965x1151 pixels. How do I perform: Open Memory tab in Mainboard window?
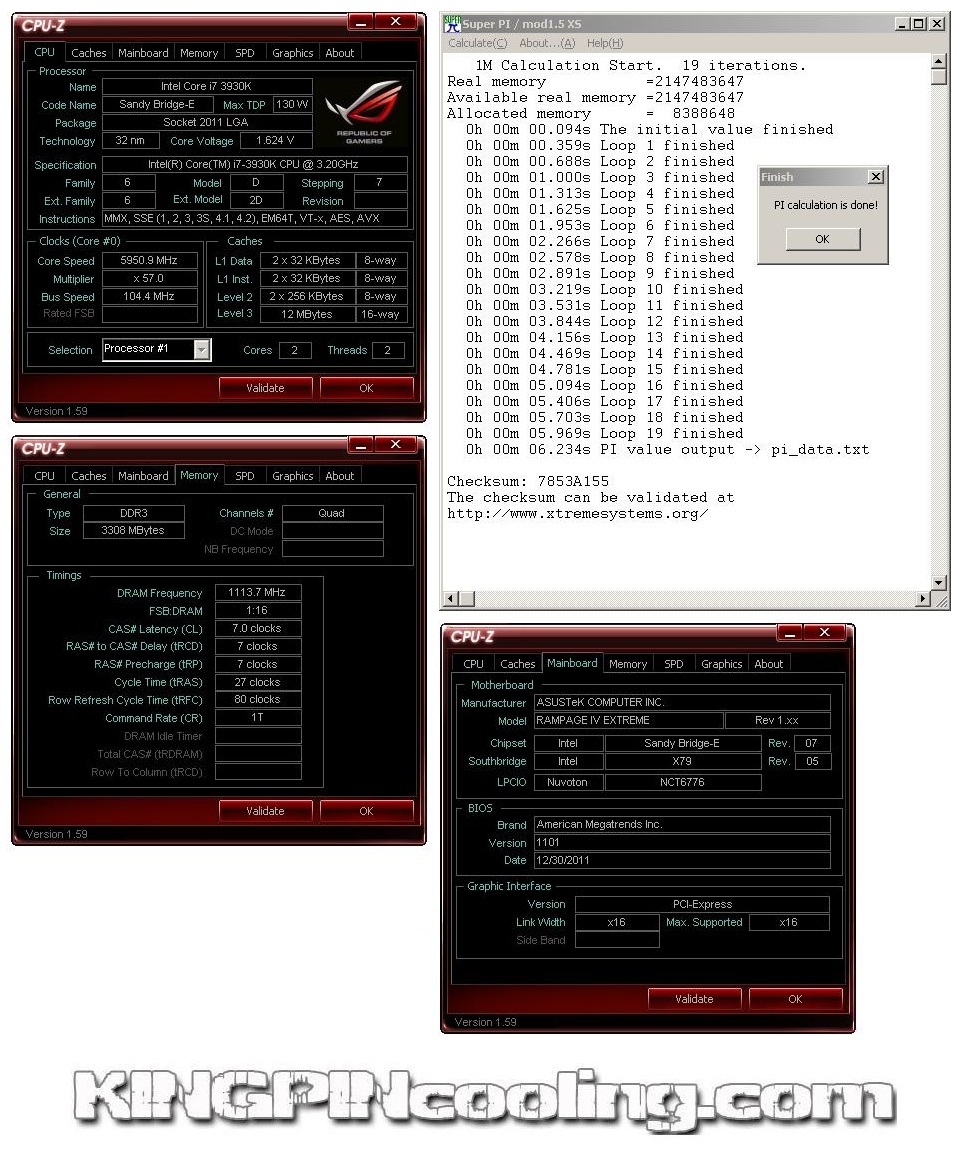point(628,664)
